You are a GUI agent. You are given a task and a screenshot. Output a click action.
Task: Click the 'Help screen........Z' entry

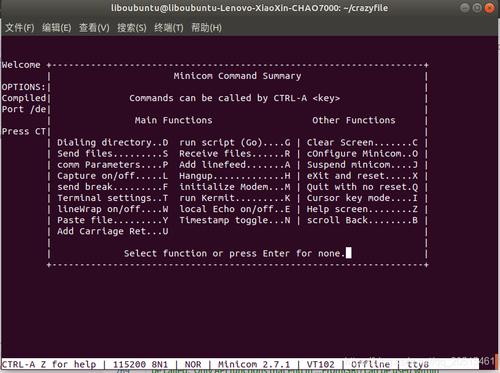point(362,209)
